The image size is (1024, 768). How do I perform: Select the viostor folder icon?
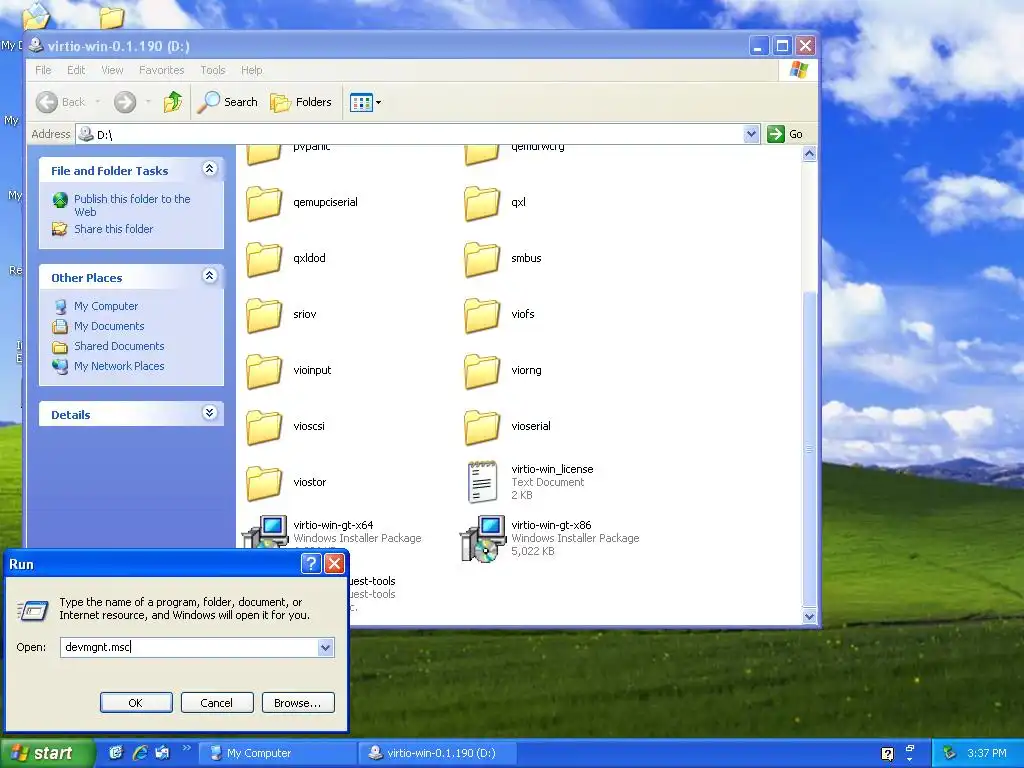pos(264,483)
